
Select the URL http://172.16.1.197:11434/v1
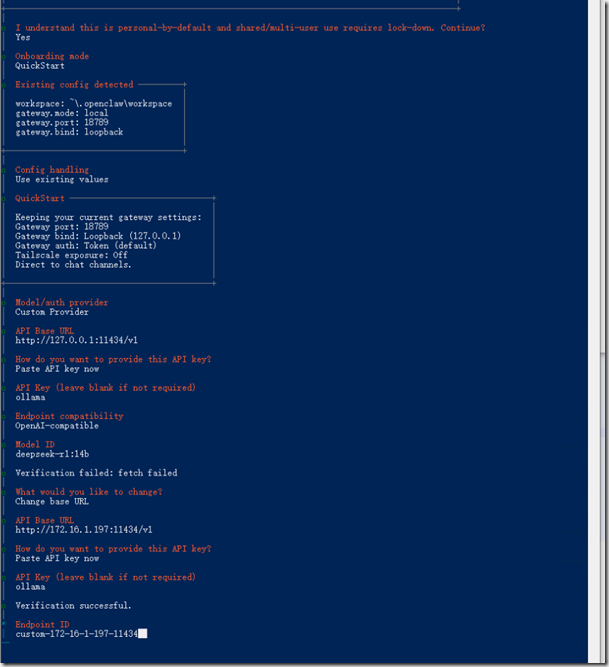pos(83,529)
